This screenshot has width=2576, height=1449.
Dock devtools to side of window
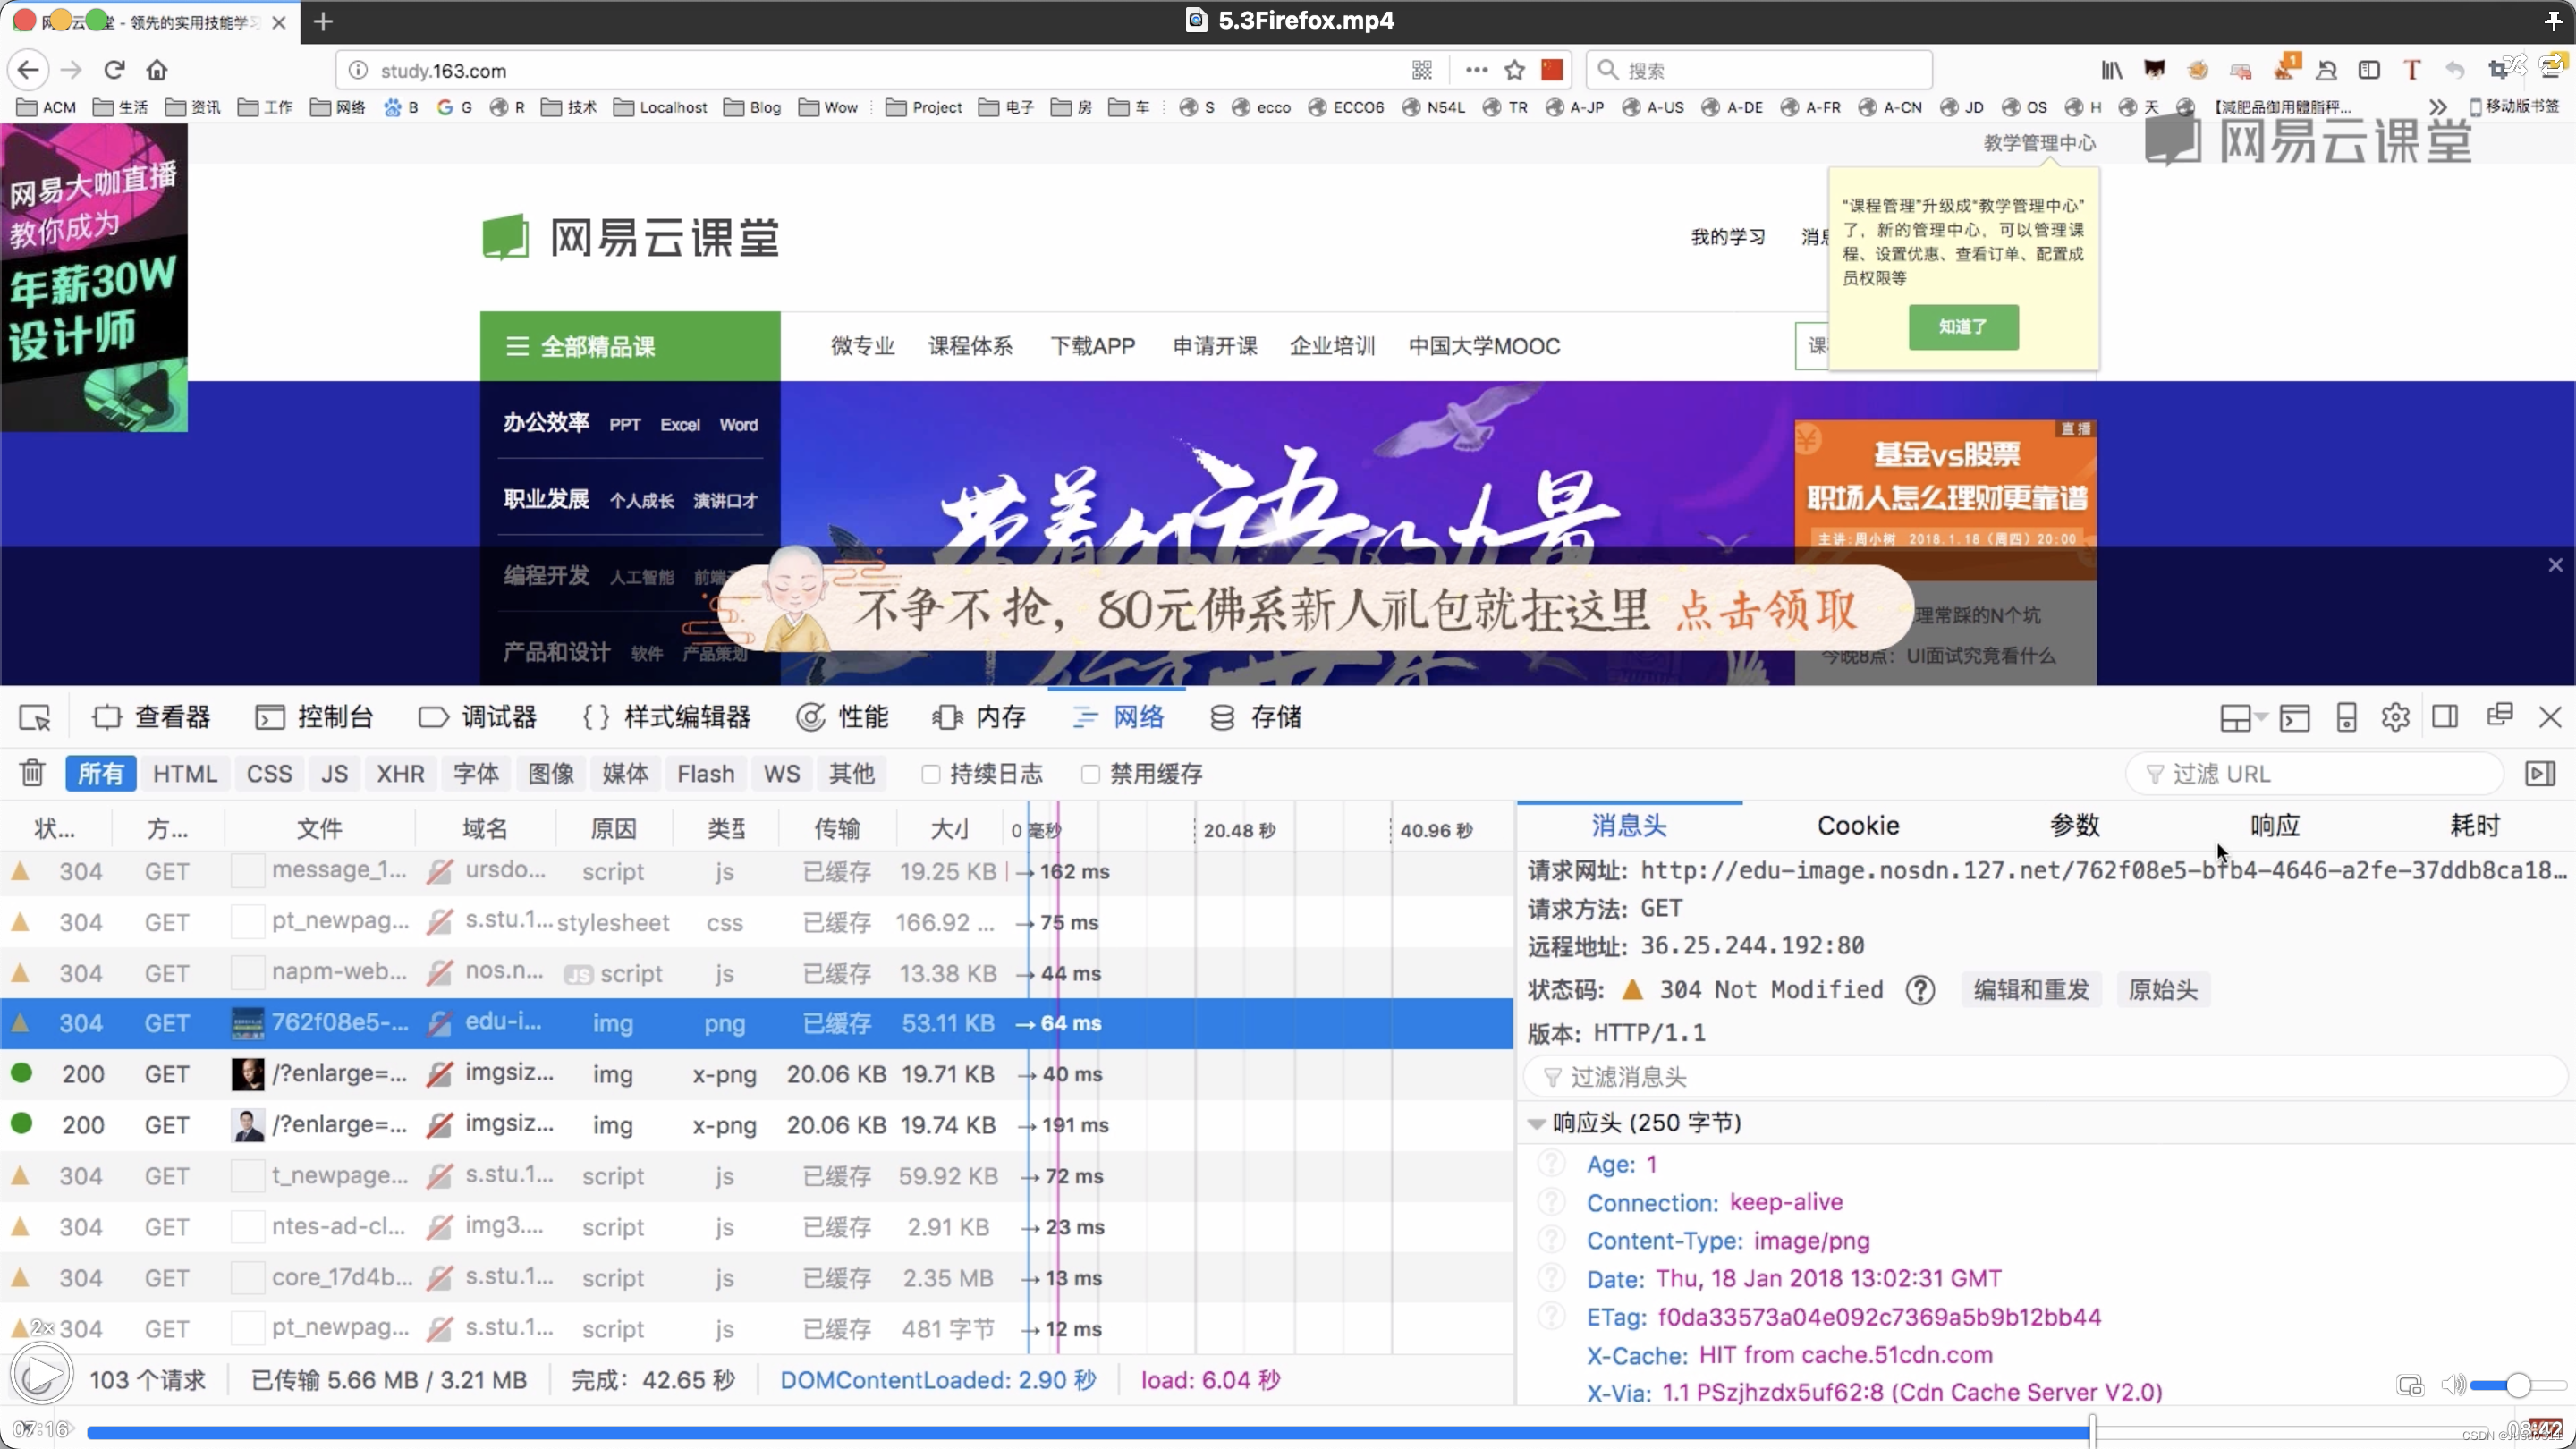pyautogui.click(x=2445, y=717)
